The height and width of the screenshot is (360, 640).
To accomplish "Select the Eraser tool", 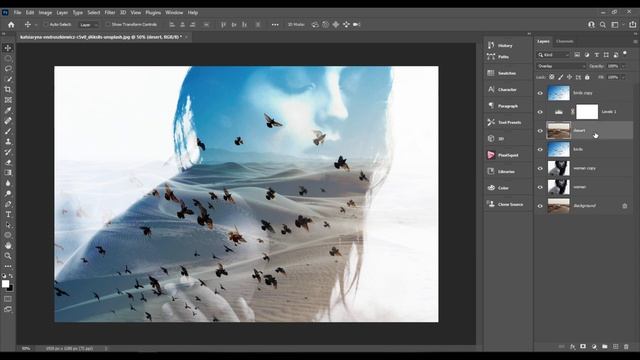I will coord(8,162).
